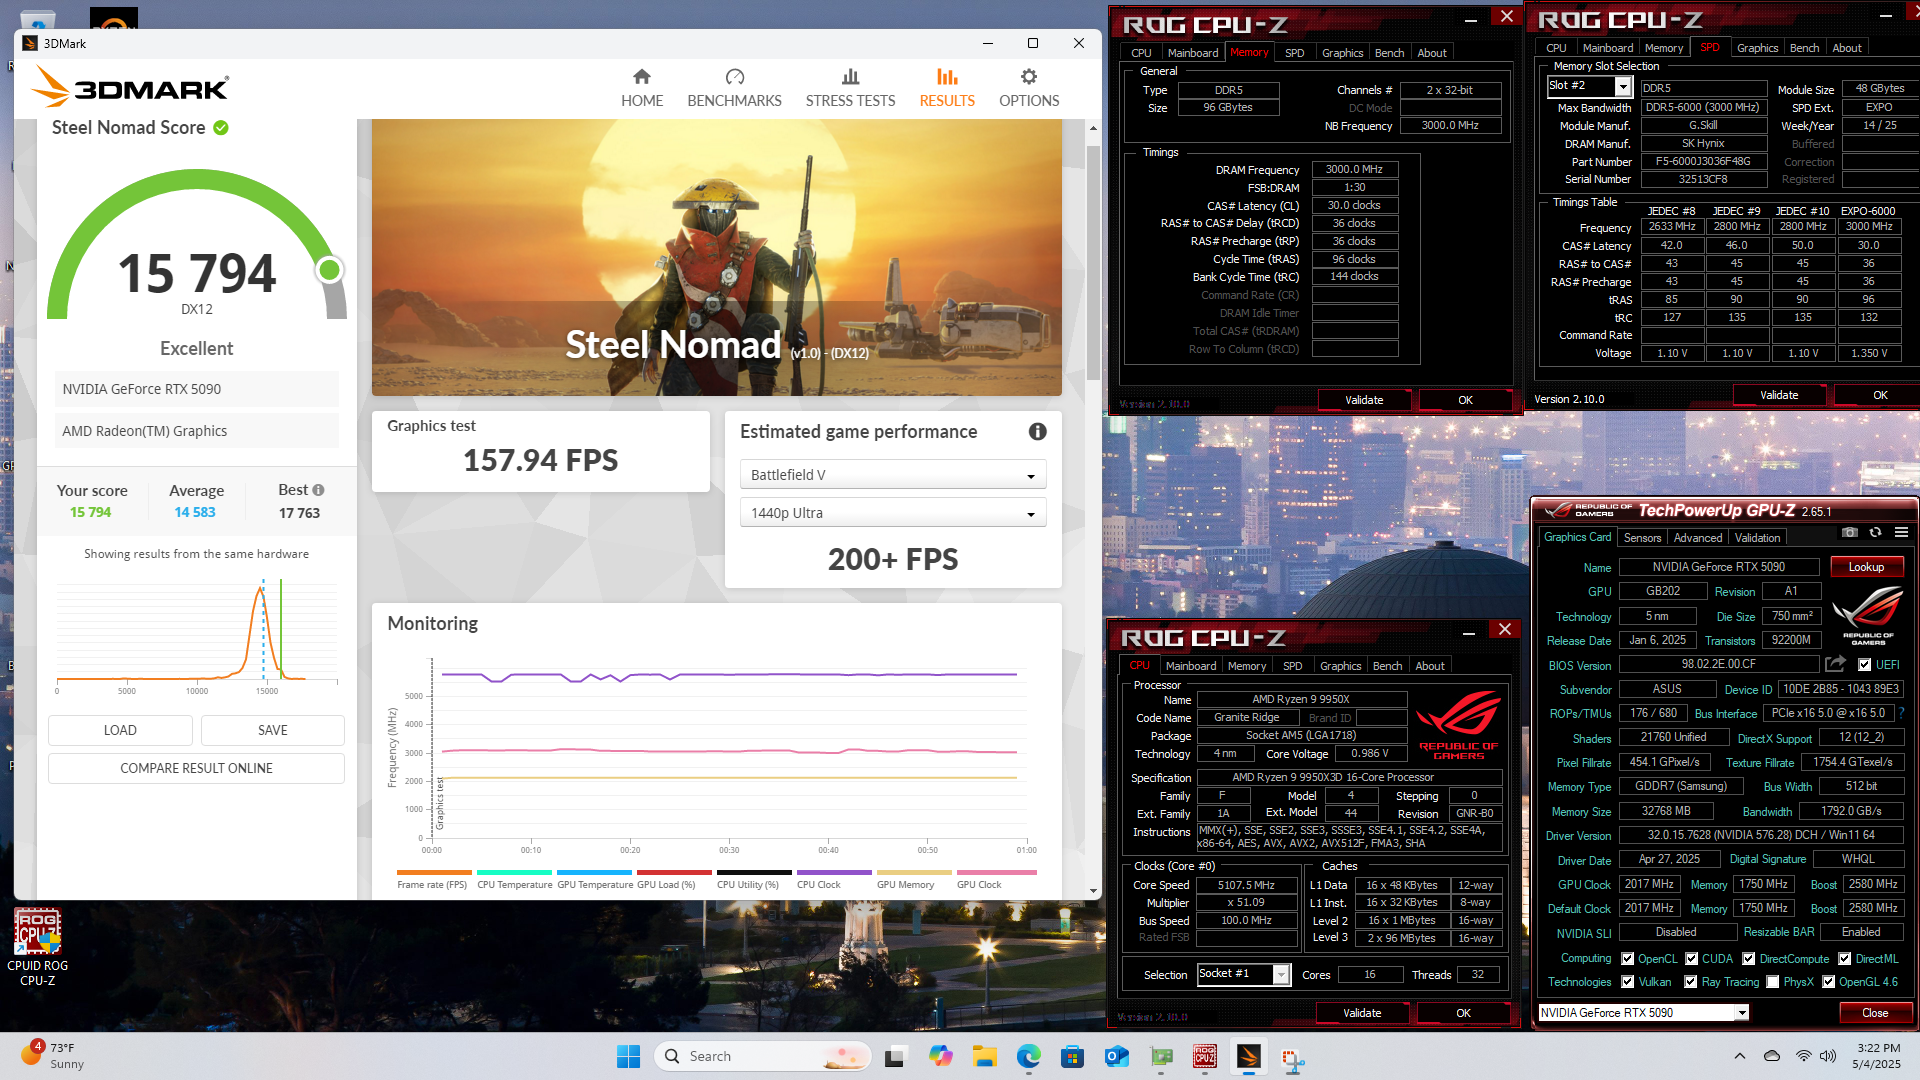Select the CPUID ROG CPU-Z desktop shortcut
This screenshot has width=1920, height=1080.
[x=37, y=947]
